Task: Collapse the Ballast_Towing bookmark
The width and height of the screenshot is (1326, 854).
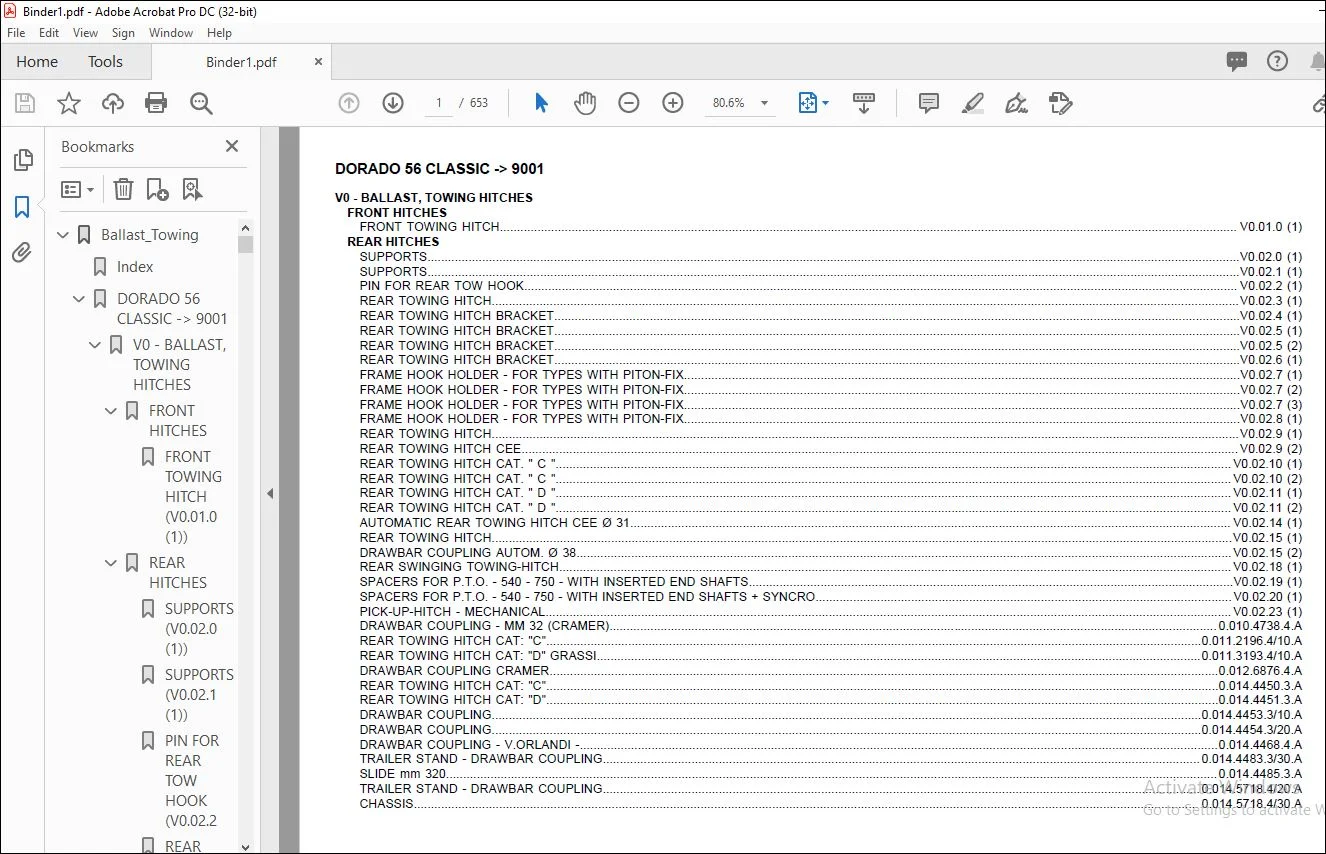Action: (64, 235)
